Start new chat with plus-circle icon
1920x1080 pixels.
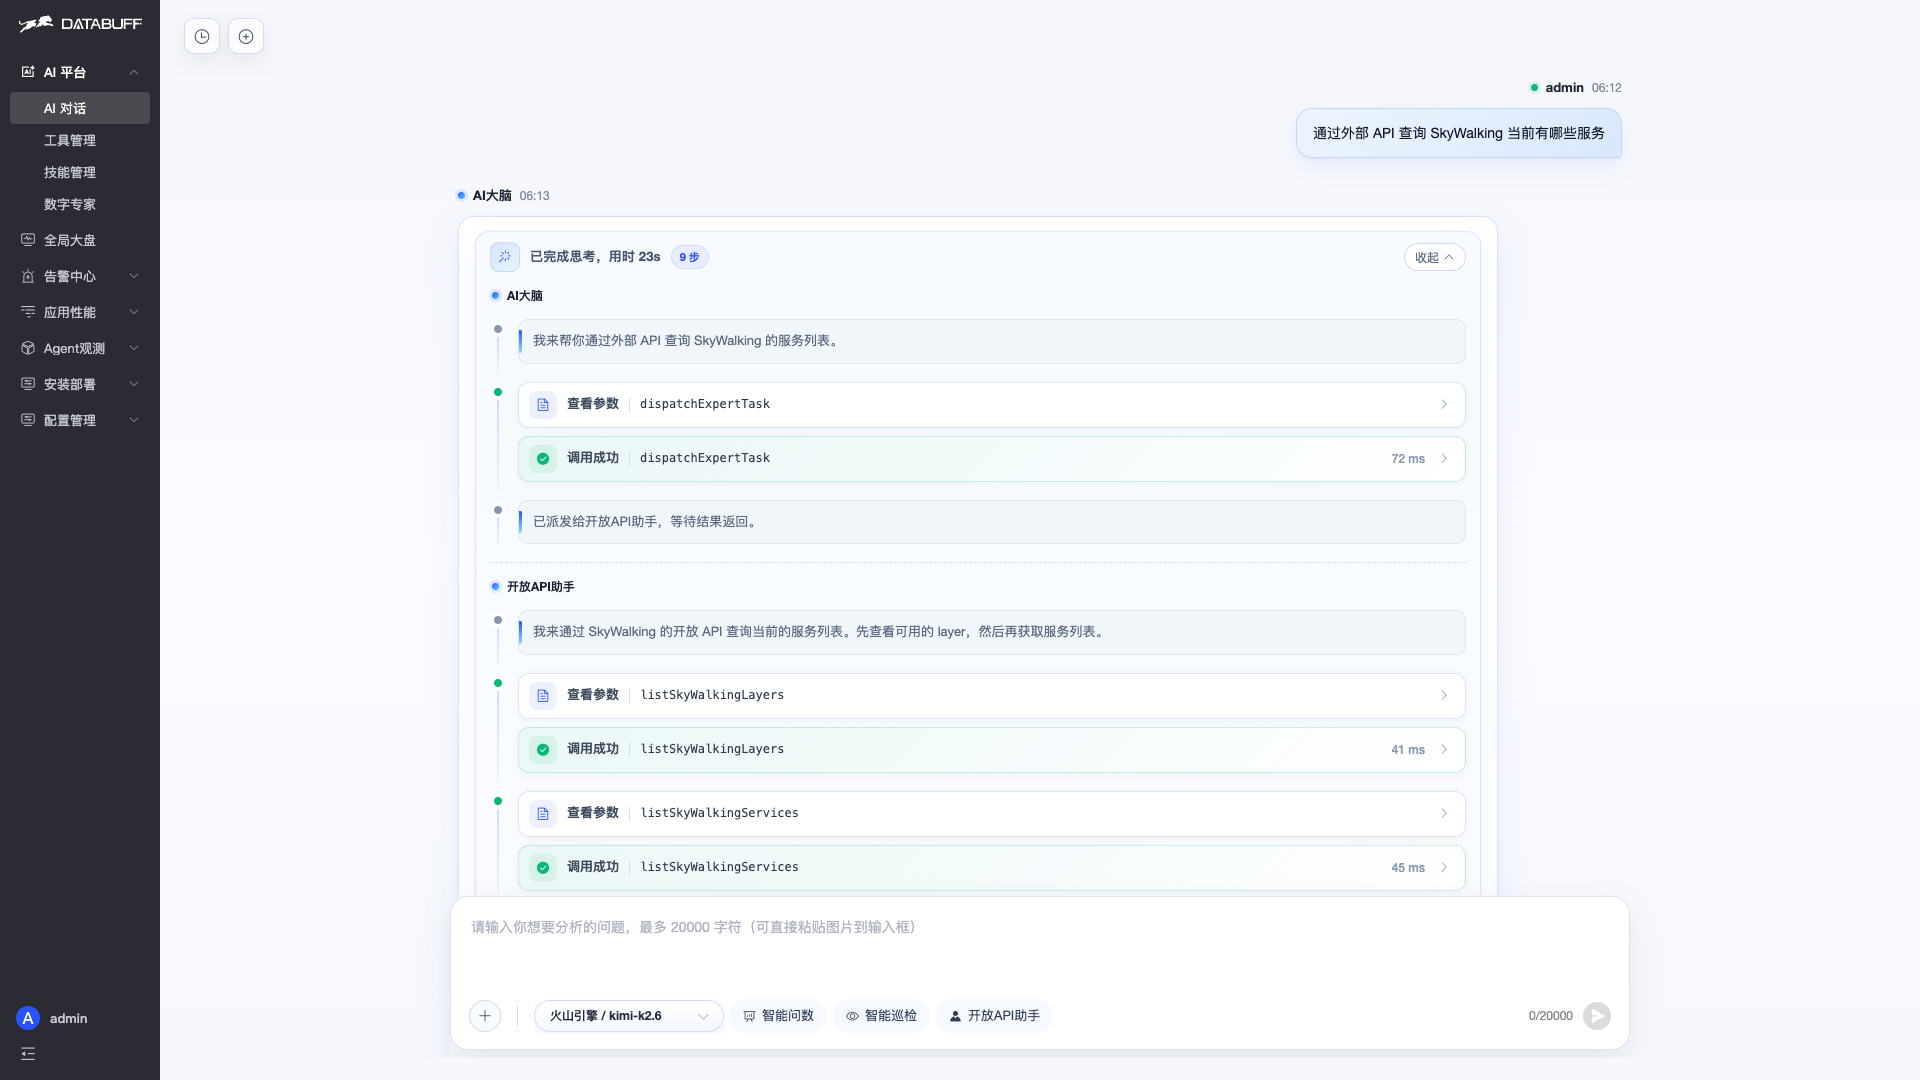click(246, 37)
